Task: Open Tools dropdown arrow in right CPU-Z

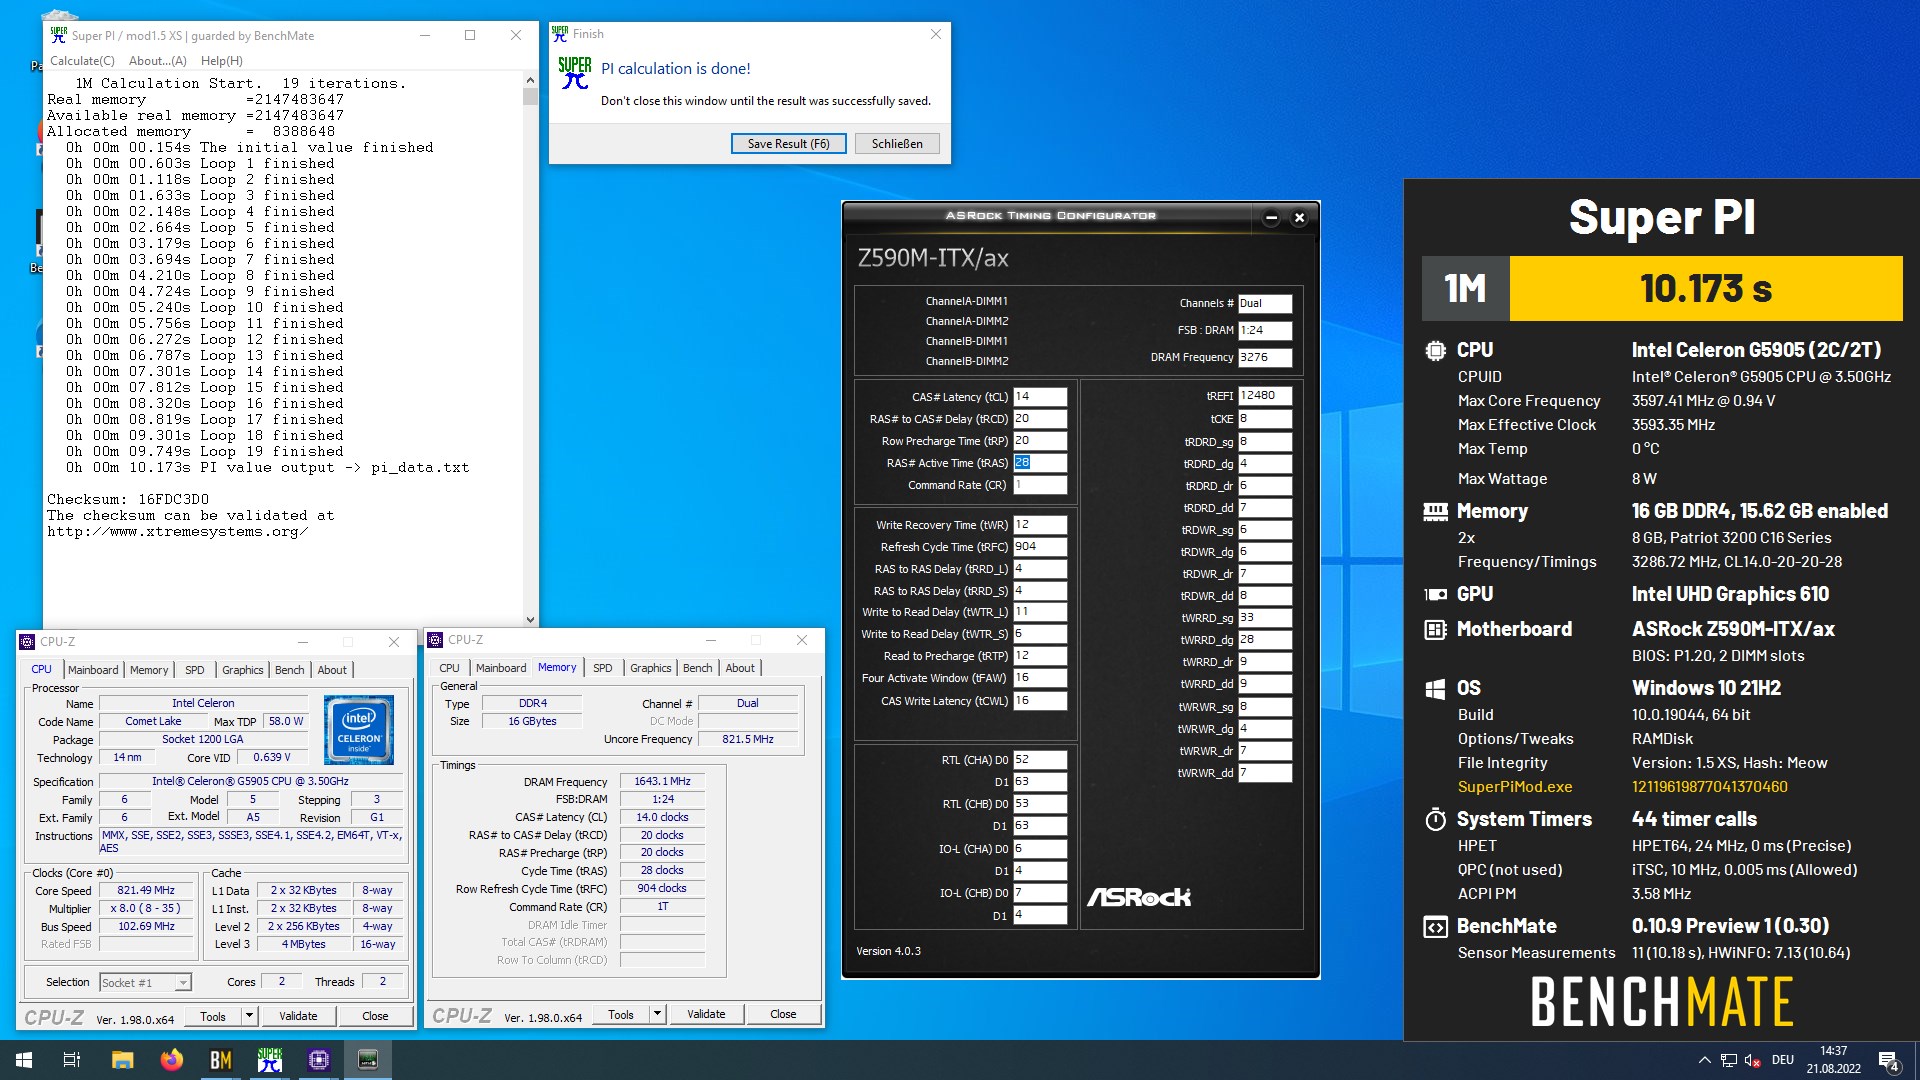Action: pyautogui.click(x=657, y=1014)
